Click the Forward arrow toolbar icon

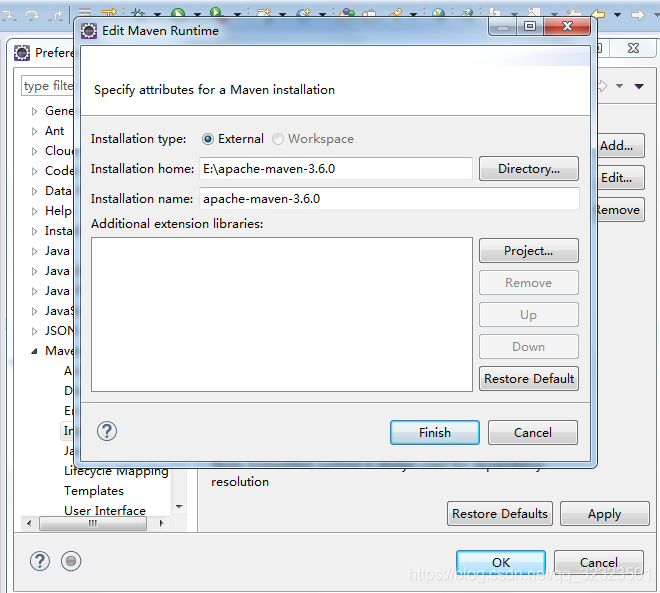(638, 15)
